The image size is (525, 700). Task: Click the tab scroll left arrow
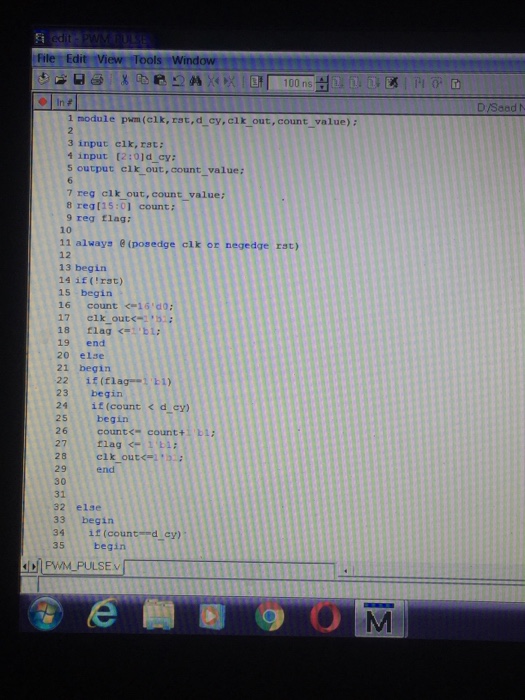point(25,567)
